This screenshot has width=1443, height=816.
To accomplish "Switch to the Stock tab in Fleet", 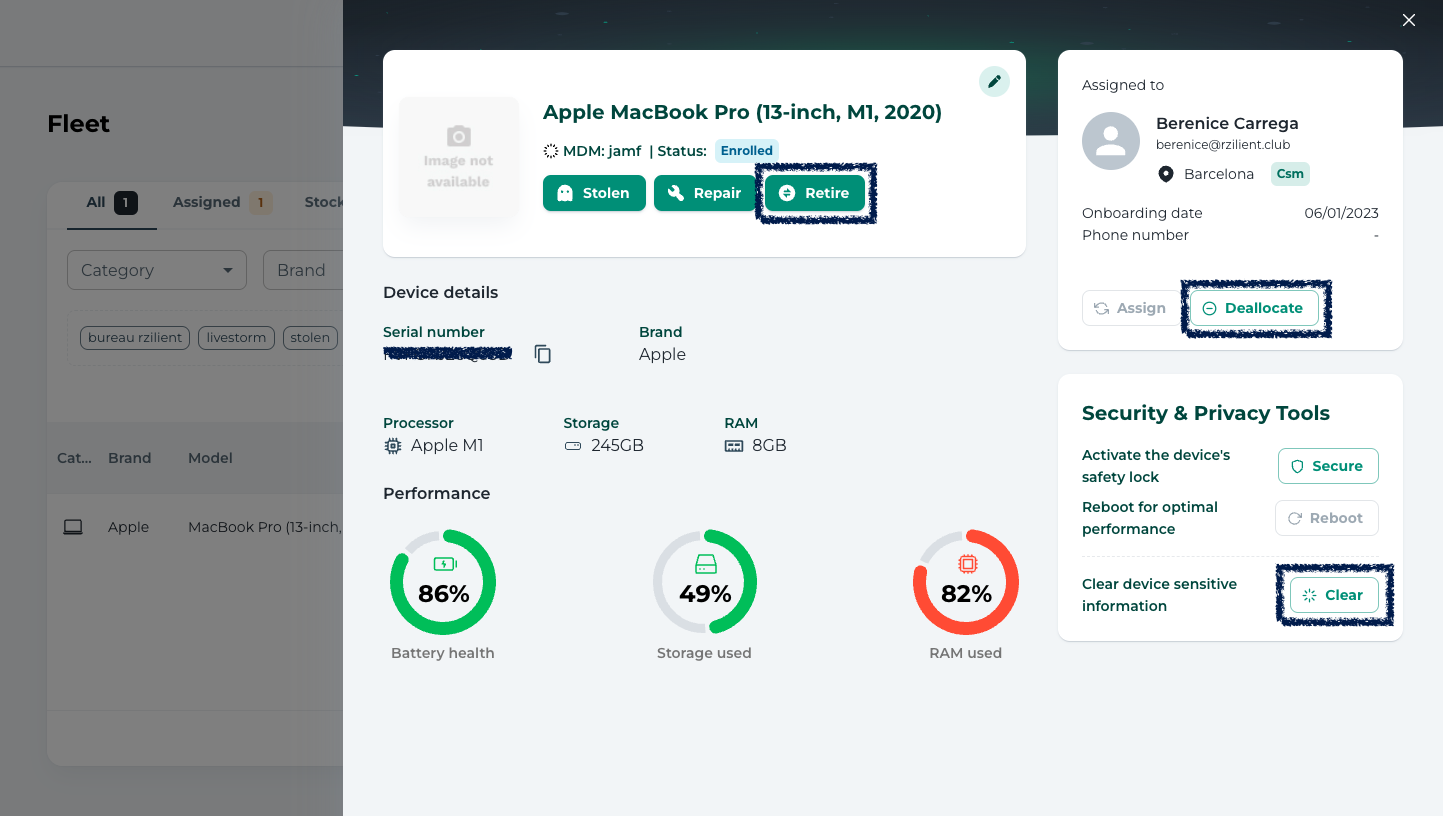I will click(323, 202).
